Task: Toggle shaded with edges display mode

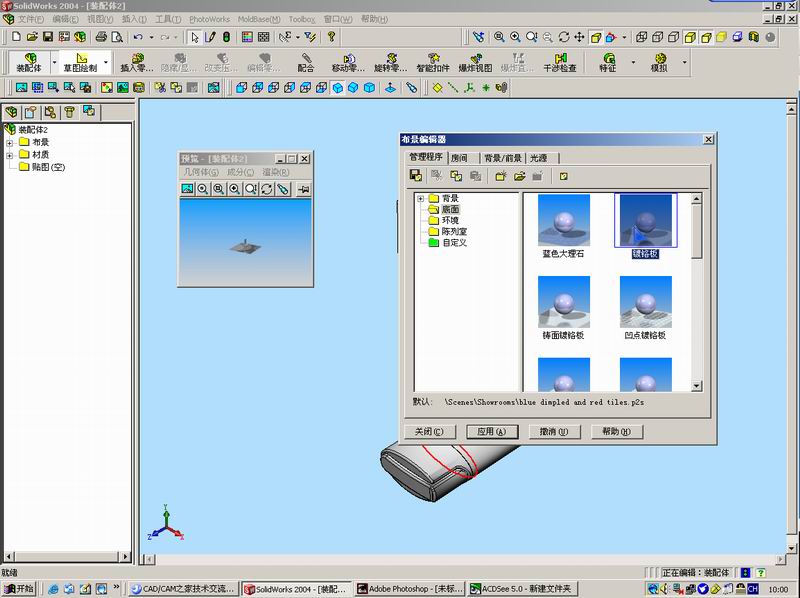Action: click(x=690, y=37)
